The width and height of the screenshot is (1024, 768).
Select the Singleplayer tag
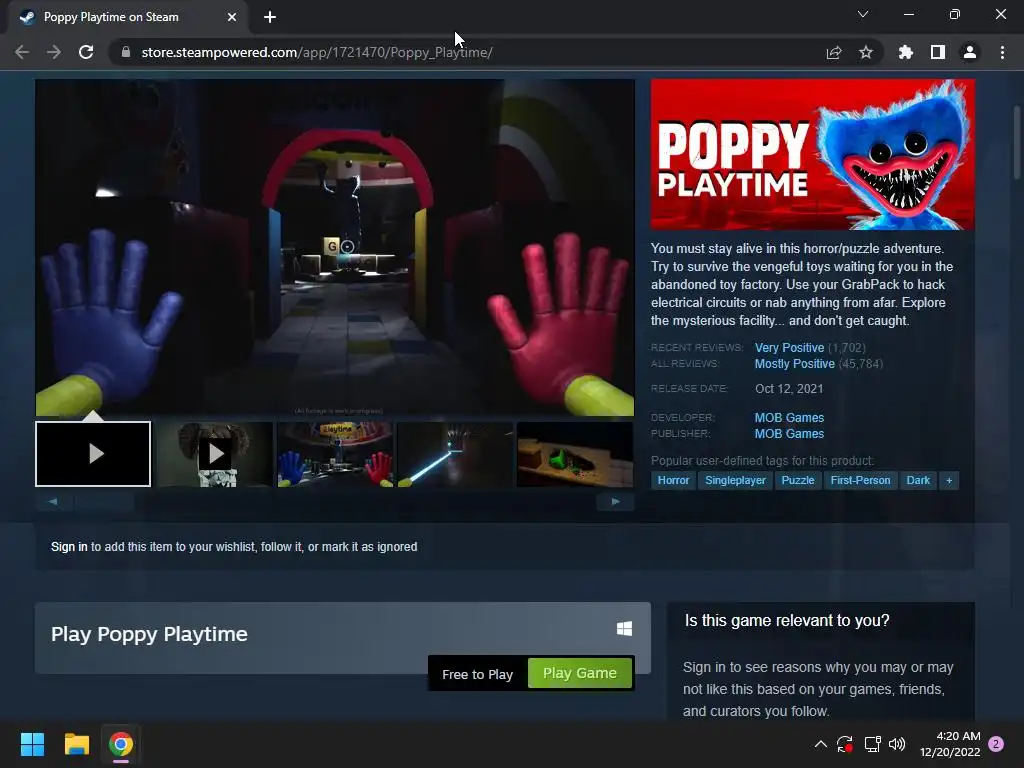click(x=735, y=480)
